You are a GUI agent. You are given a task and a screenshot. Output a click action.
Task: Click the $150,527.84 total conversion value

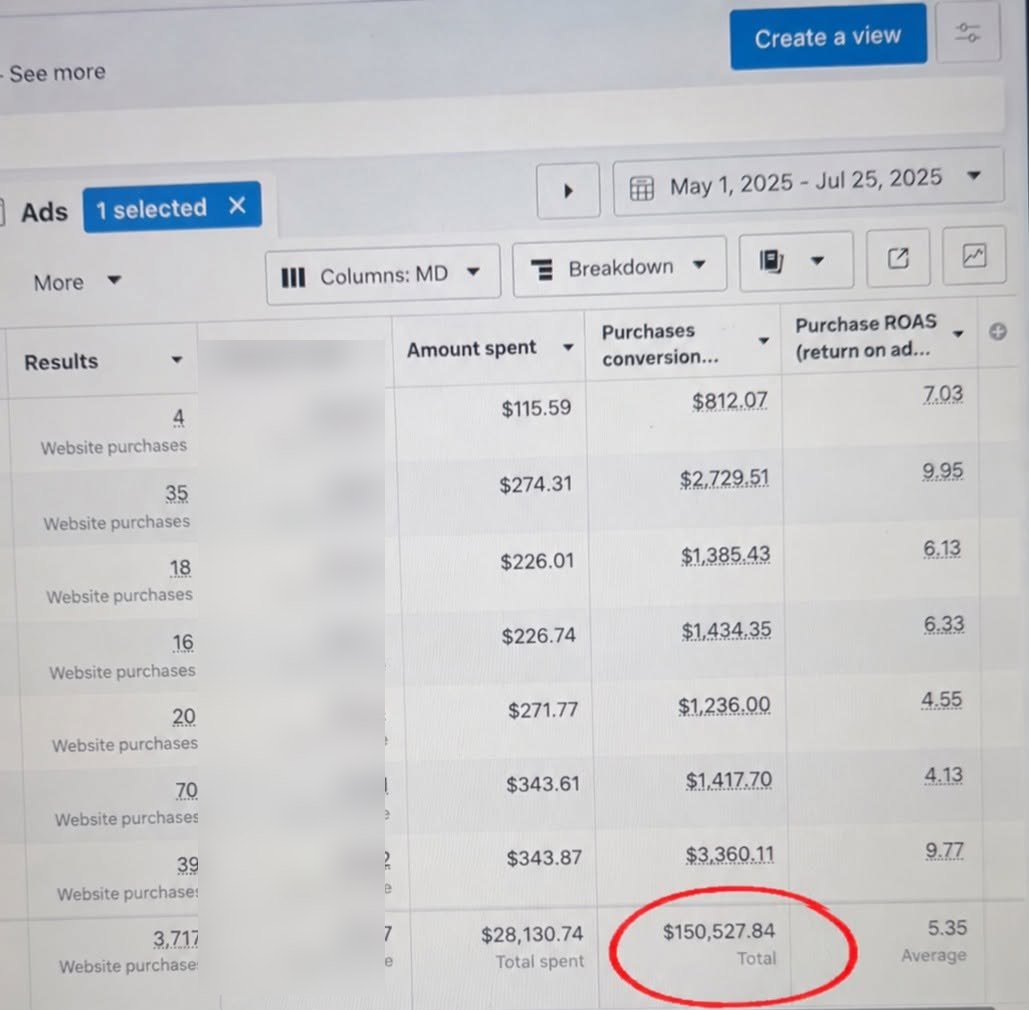click(x=719, y=931)
